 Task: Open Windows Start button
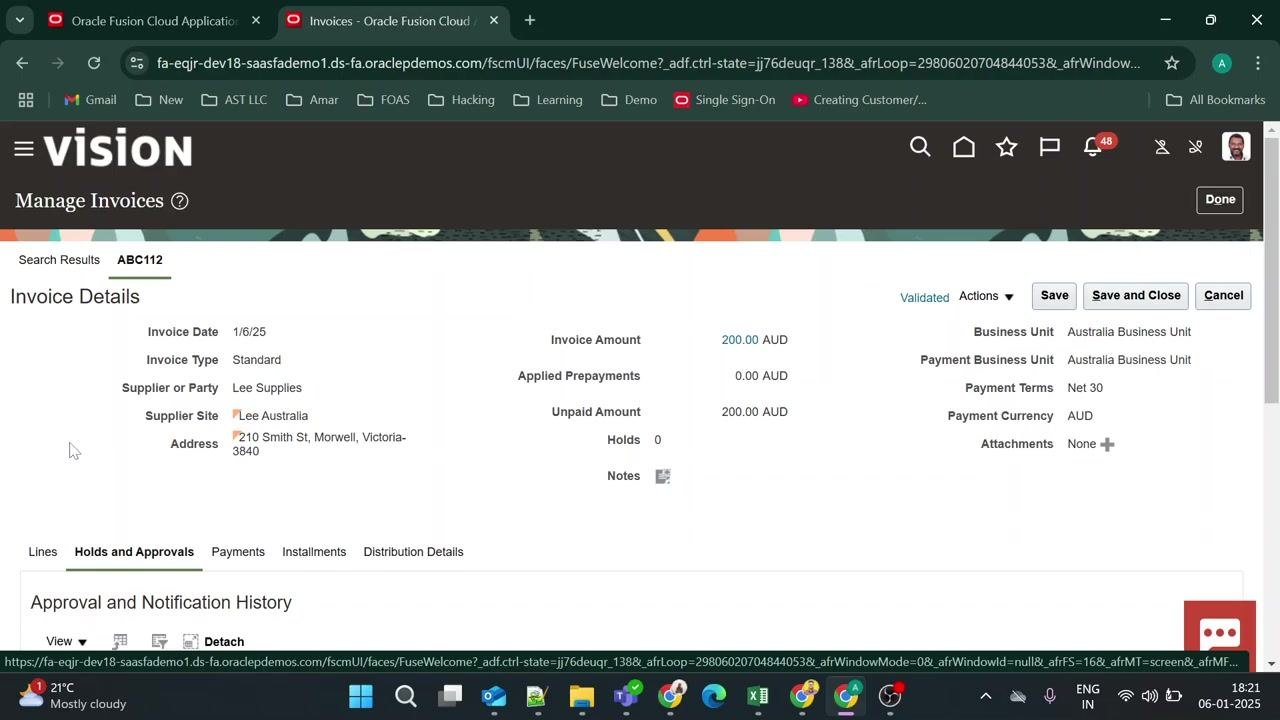[x=361, y=696]
